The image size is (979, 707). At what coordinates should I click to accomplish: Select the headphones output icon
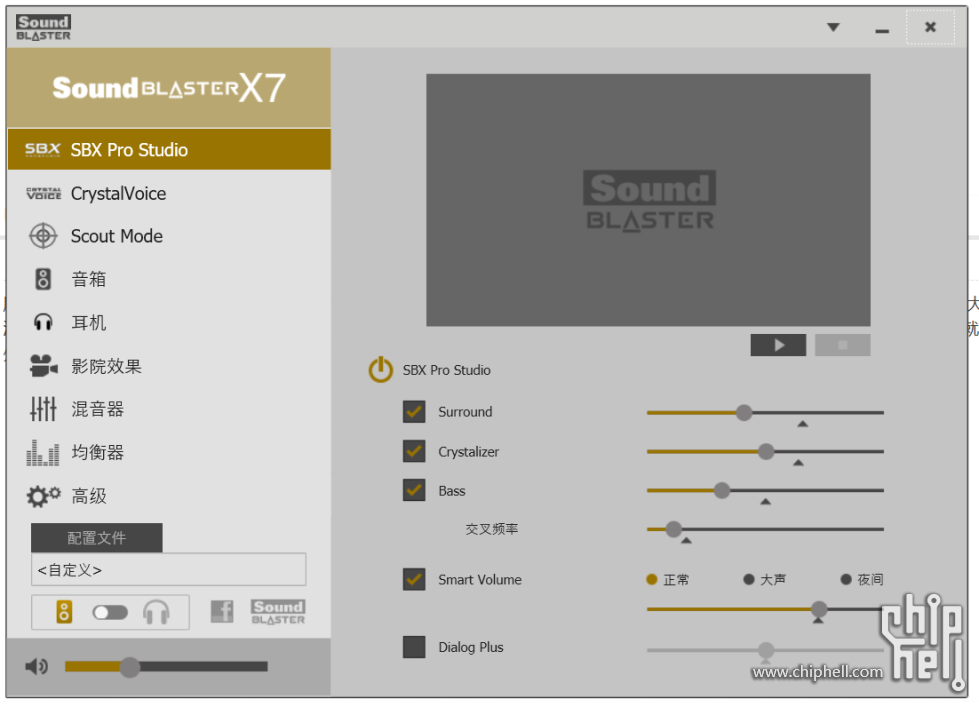click(156, 613)
